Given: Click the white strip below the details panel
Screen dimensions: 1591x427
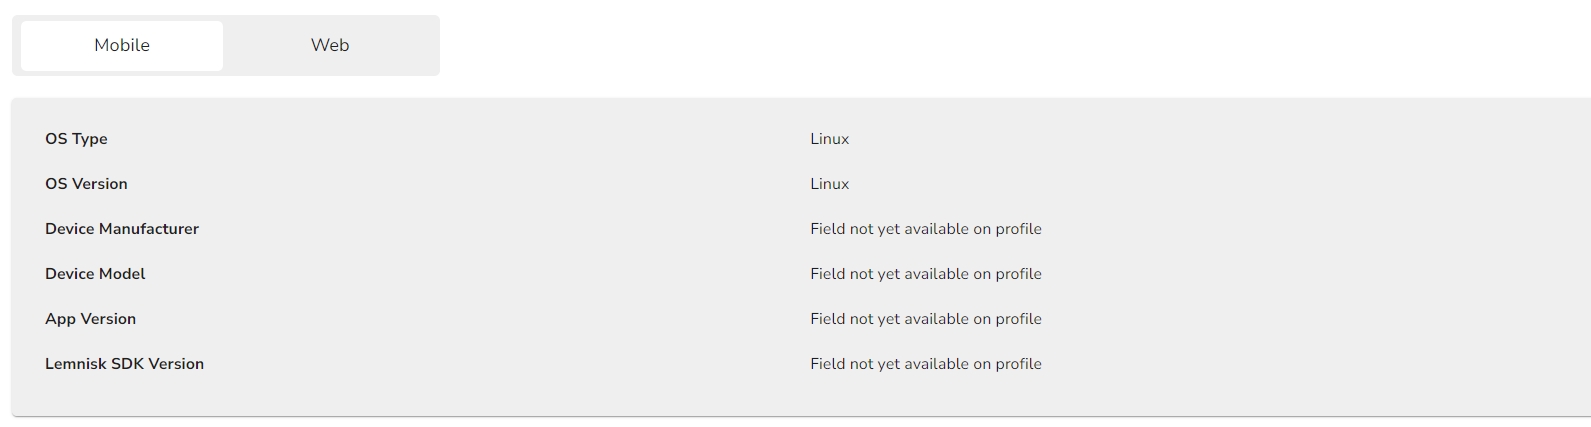Looking at the screenshot, I should (x=800, y=422).
